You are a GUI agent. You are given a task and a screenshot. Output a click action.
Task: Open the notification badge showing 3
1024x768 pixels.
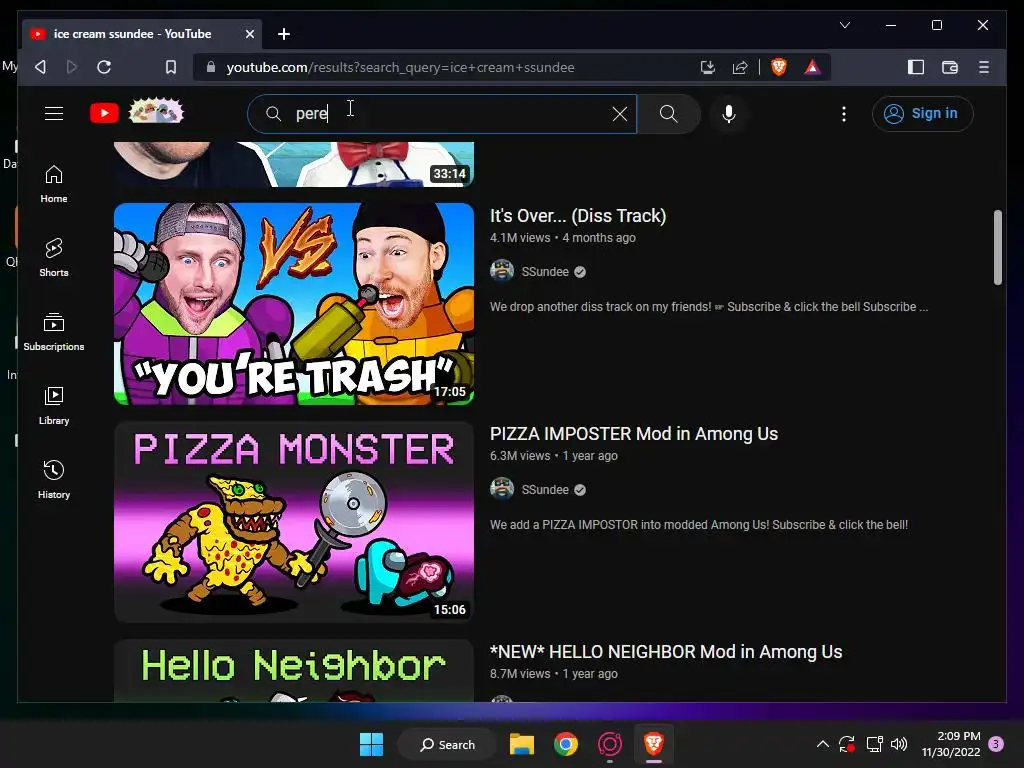point(996,744)
